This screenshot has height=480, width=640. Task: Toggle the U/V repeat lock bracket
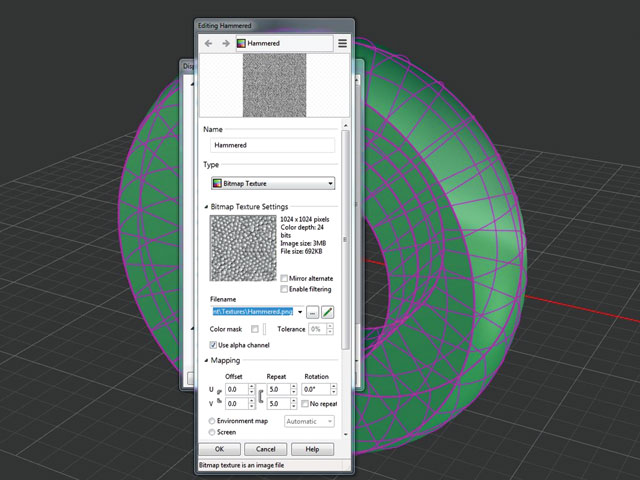click(x=261, y=396)
